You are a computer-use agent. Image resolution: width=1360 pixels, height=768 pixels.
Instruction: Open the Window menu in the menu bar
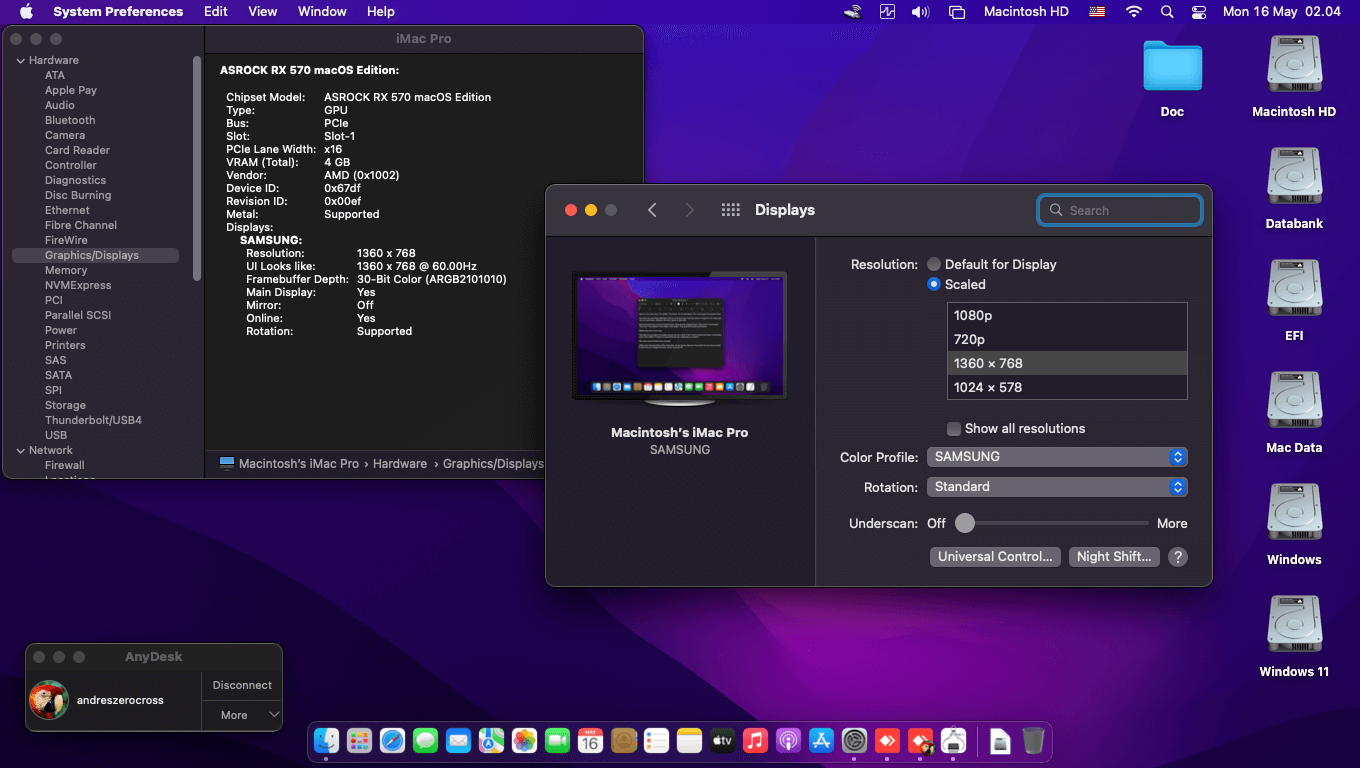[321, 11]
